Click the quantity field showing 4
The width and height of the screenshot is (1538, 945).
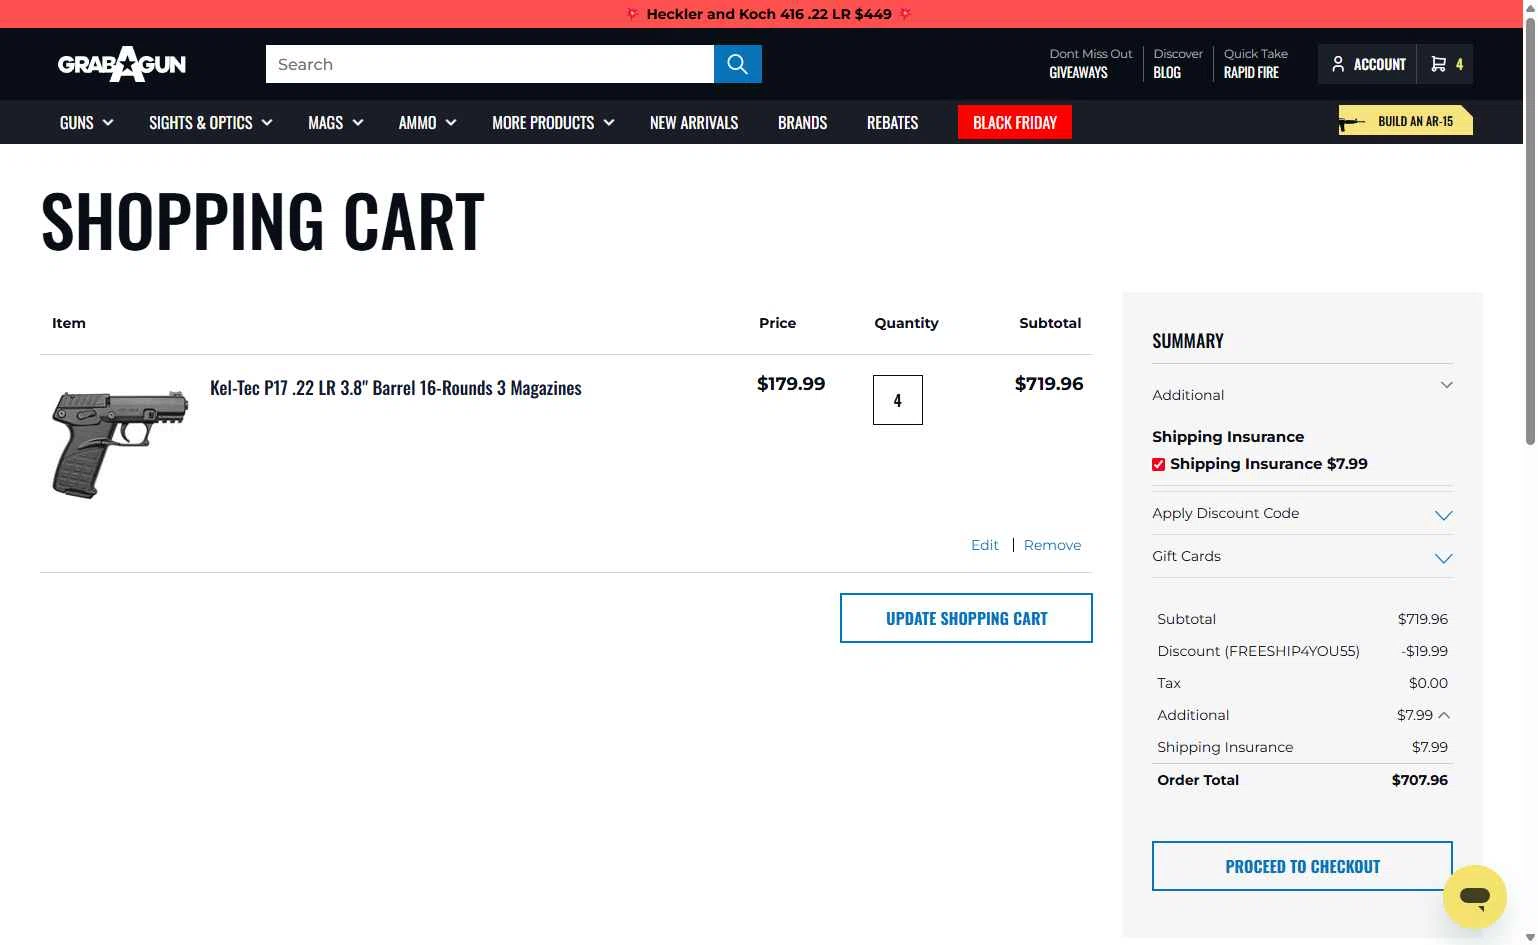[x=897, y=400]
